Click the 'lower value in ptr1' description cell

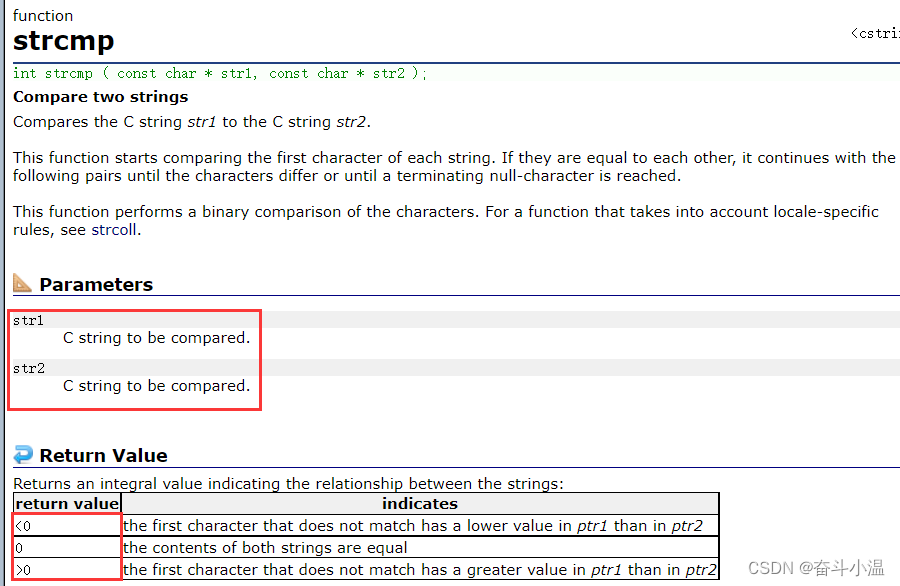pos(420,526)
